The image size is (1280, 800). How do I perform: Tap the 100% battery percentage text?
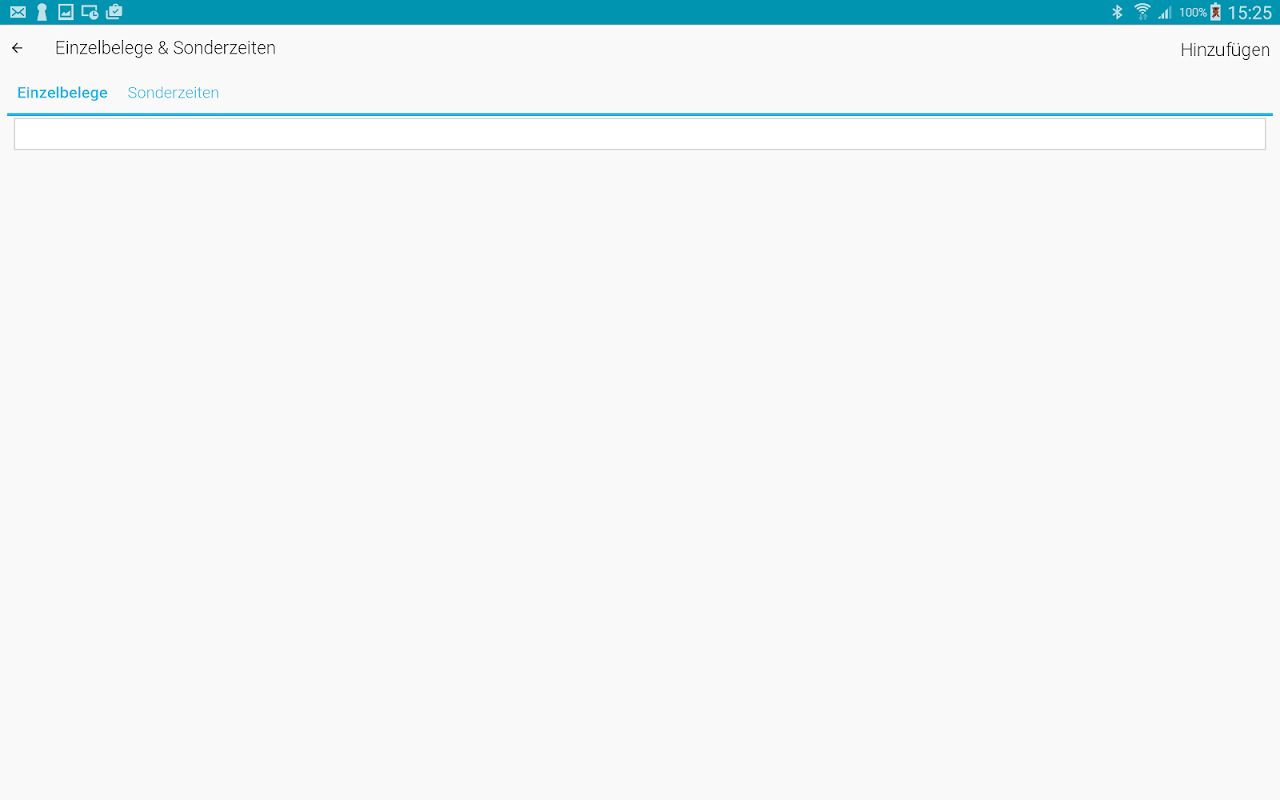click(x=1193, y=13)
